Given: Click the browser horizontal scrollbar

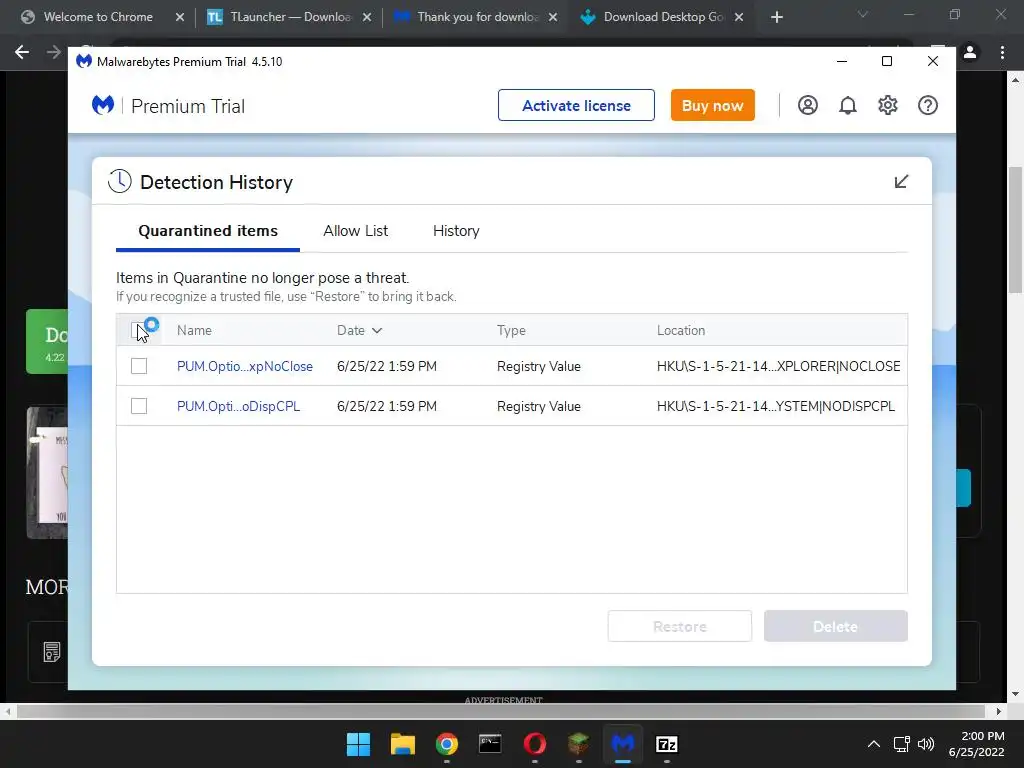Looking at the screenshot, I should point(501,711).
